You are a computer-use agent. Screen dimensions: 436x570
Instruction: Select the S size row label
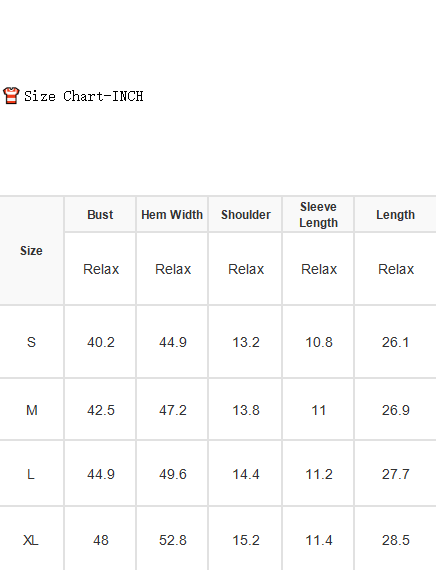[x=31, y=342]
